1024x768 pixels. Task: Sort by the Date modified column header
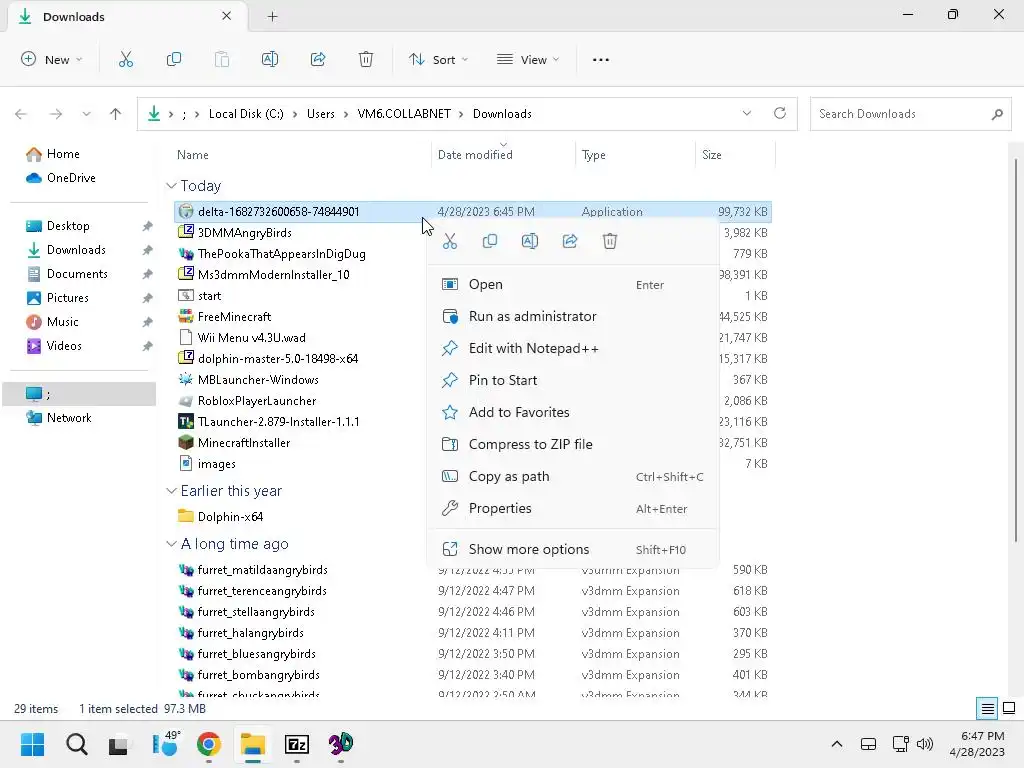[x=475, y=155]
